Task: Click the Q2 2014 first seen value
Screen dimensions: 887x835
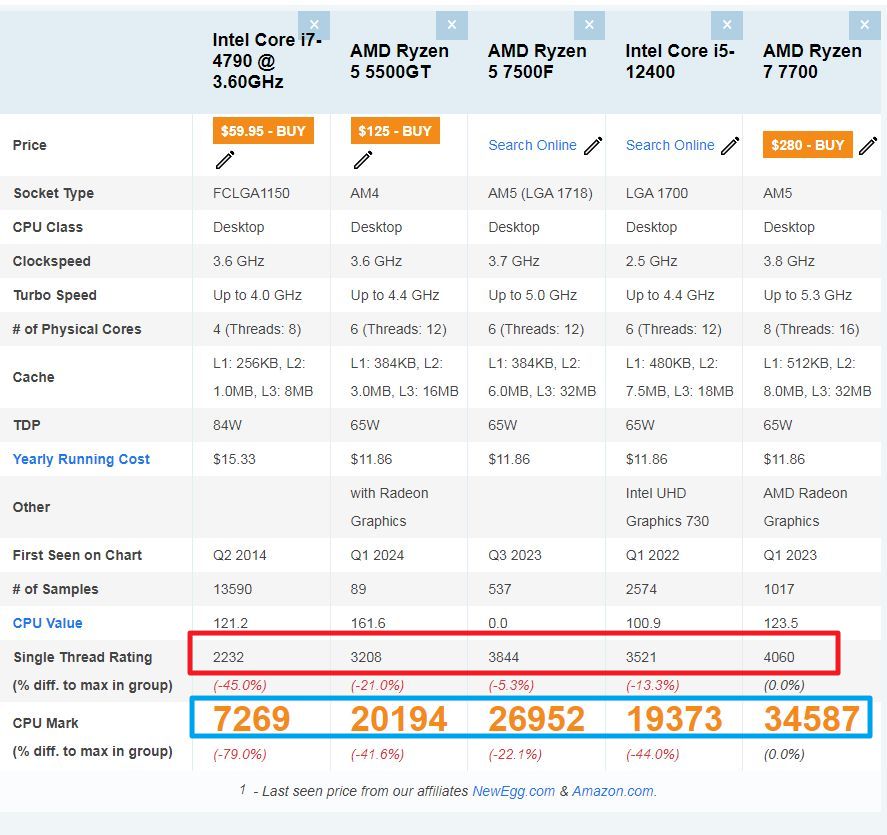Action: (239, 555)
